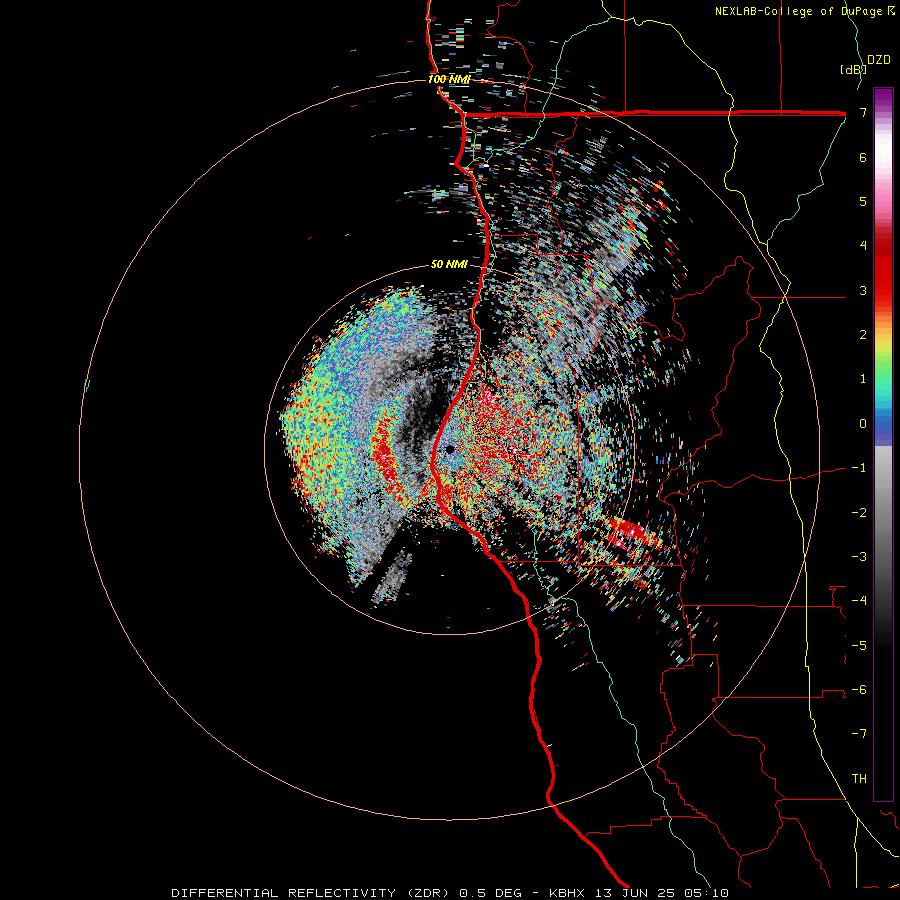900x900 pixels.
Task: Click the color scale value -2
Action: [x=859, y=512]
